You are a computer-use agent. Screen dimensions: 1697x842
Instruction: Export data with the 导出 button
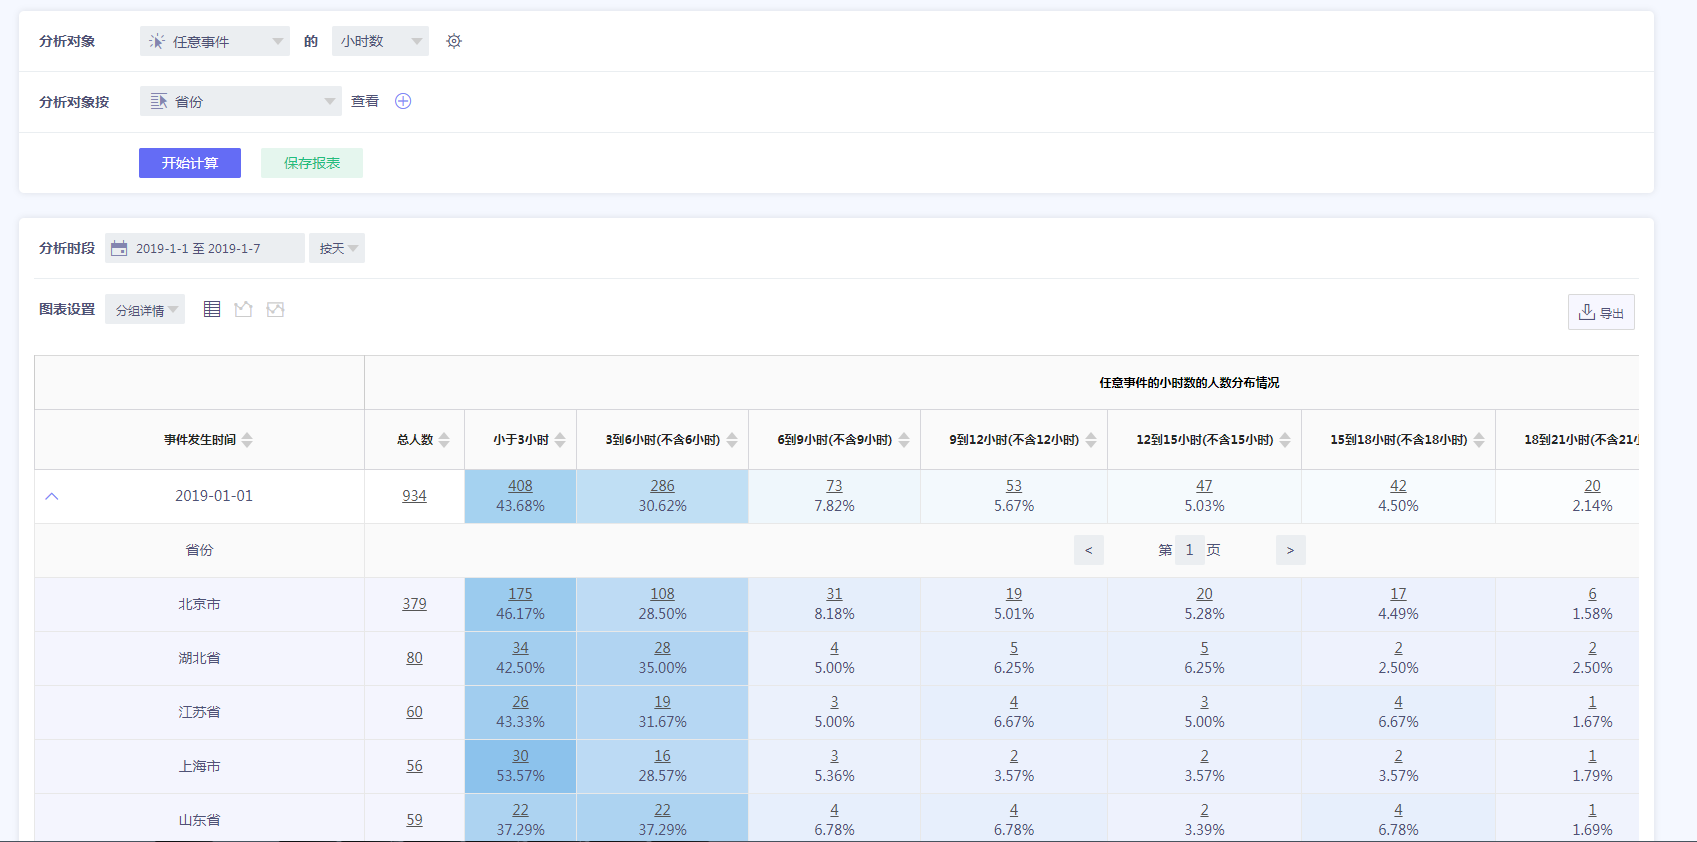pyautogui.click(x=1600, y=312)
